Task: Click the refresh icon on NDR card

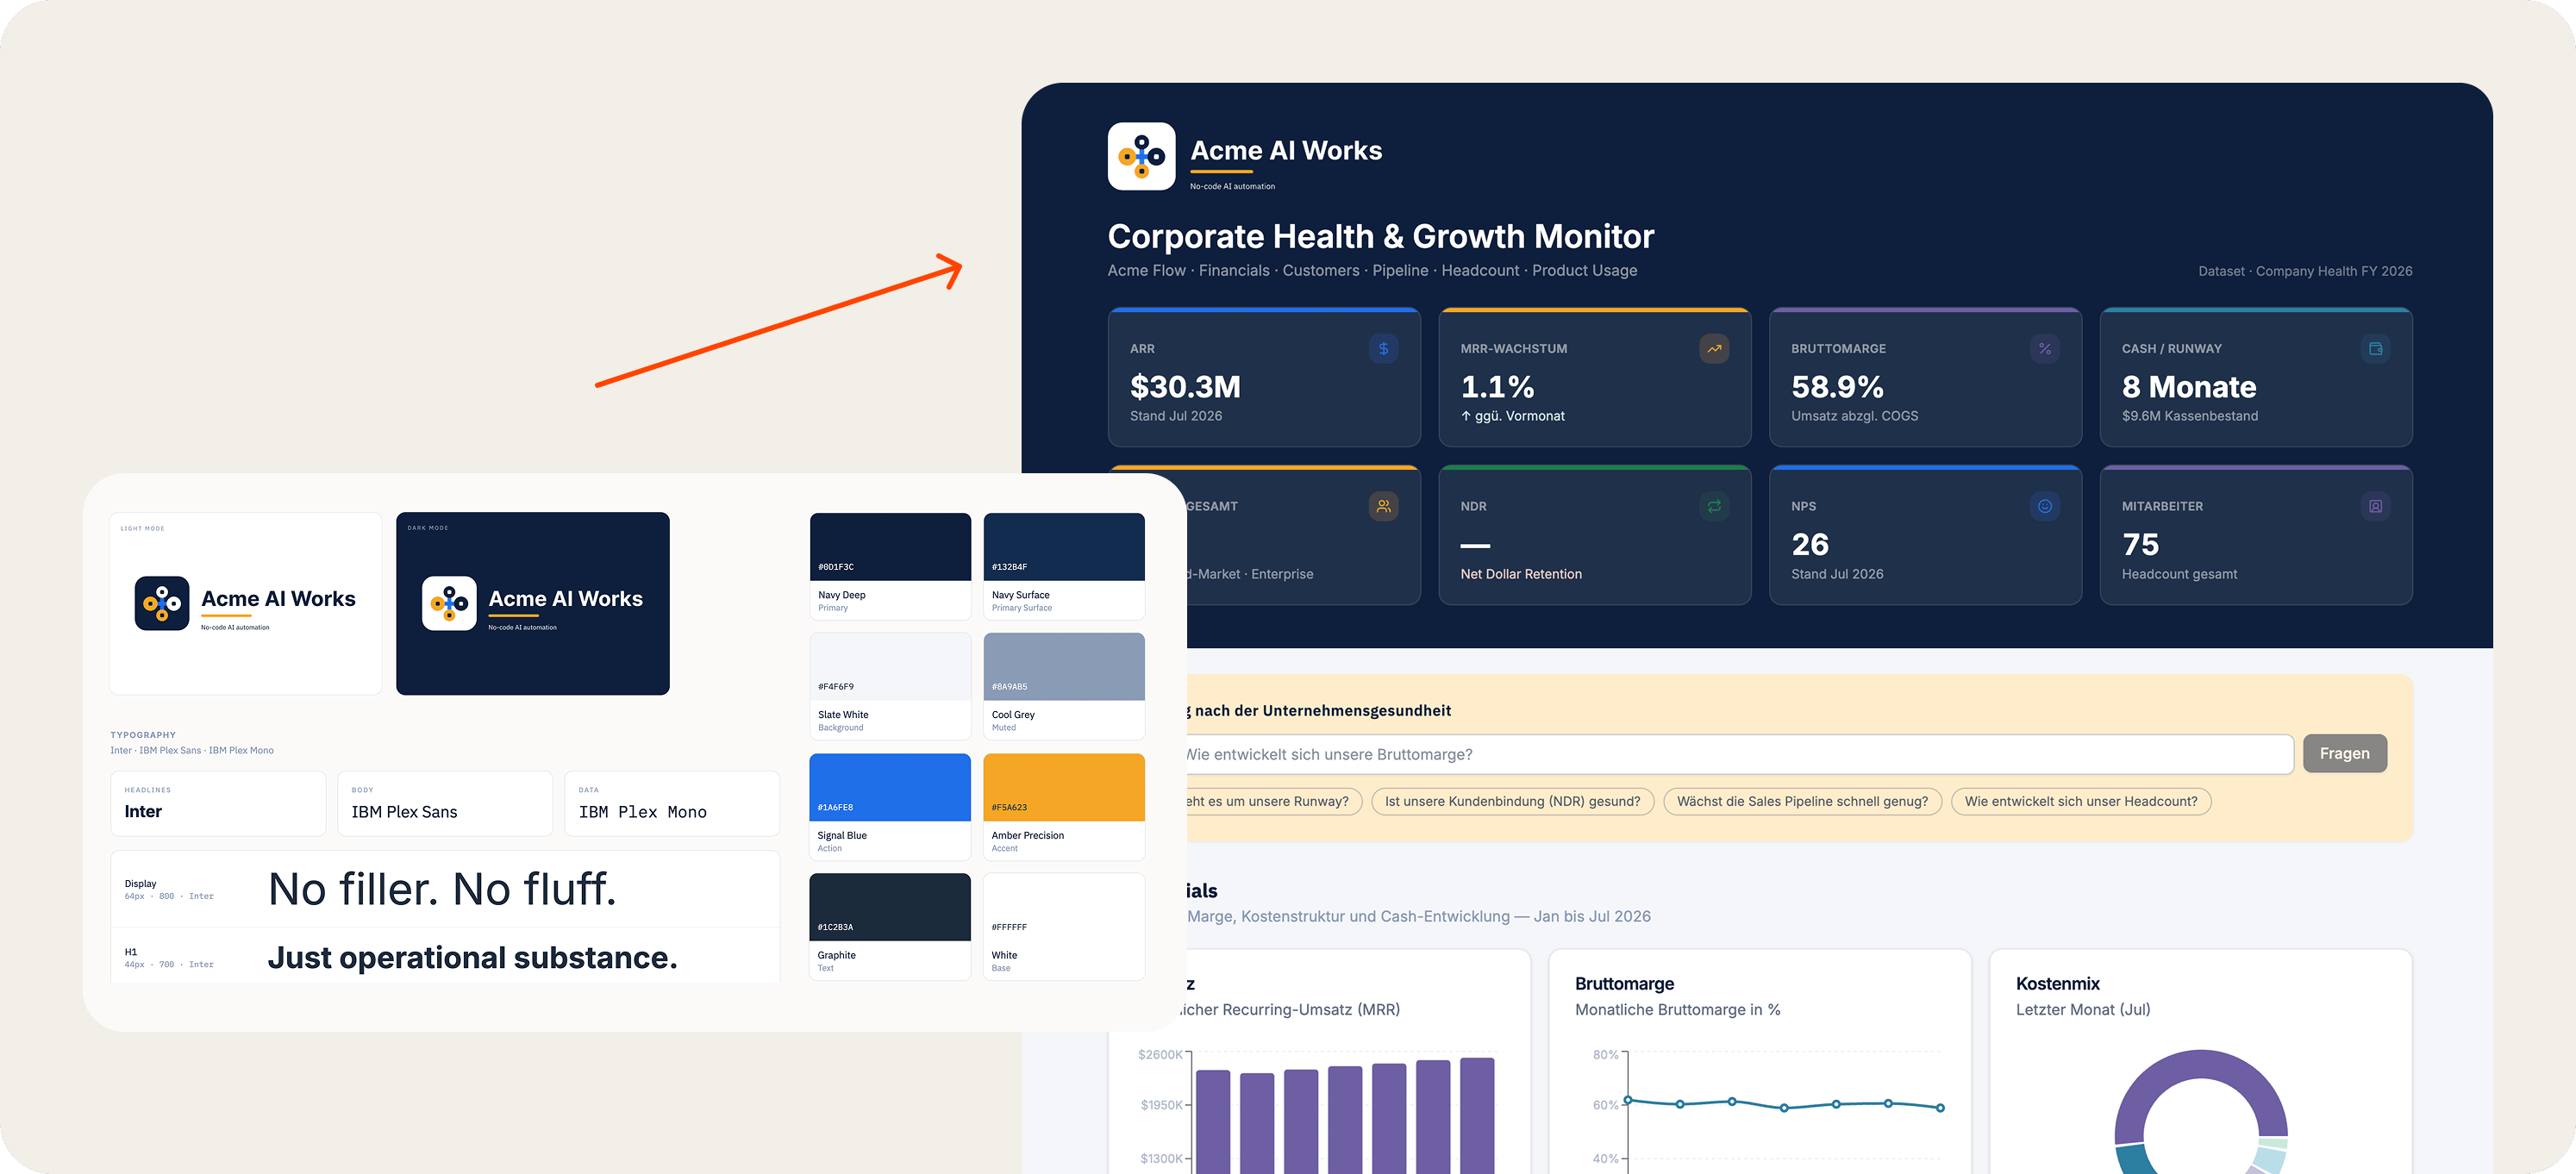Action: [1714, 506]
